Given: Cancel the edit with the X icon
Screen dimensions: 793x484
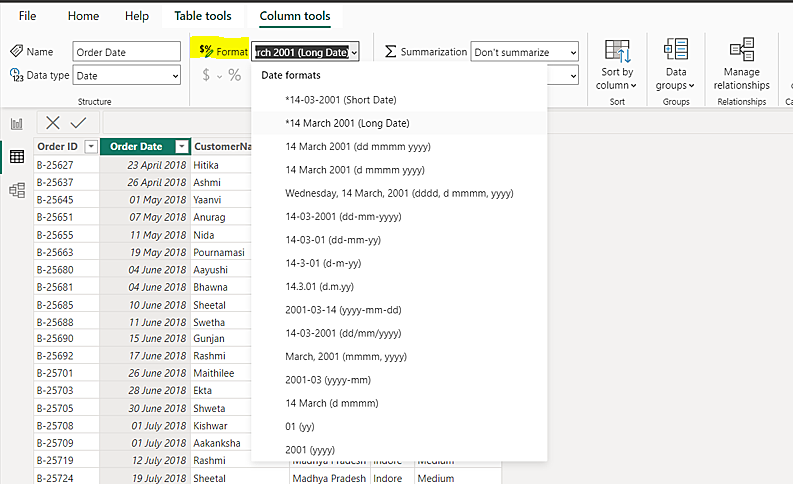Looking at the screenshot, I should (53, 122).
